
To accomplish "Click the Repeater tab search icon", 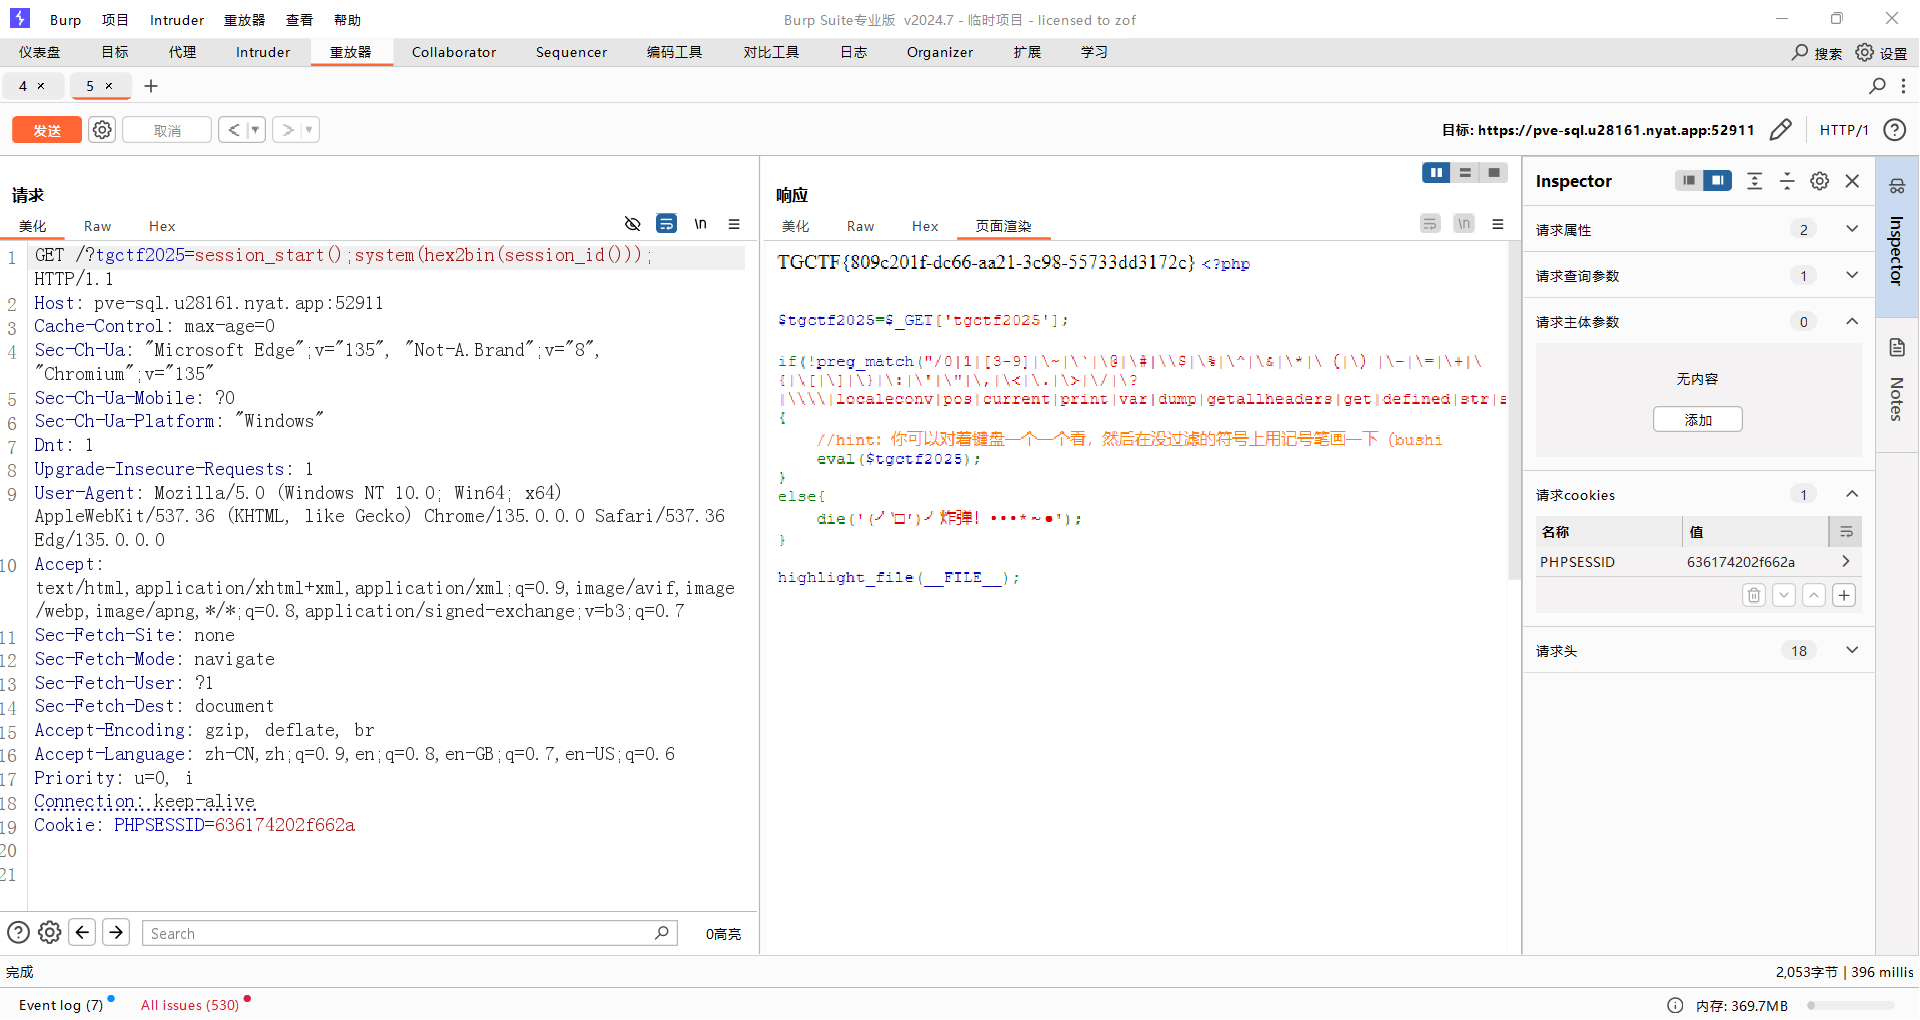I will (x=1877, y=86).
